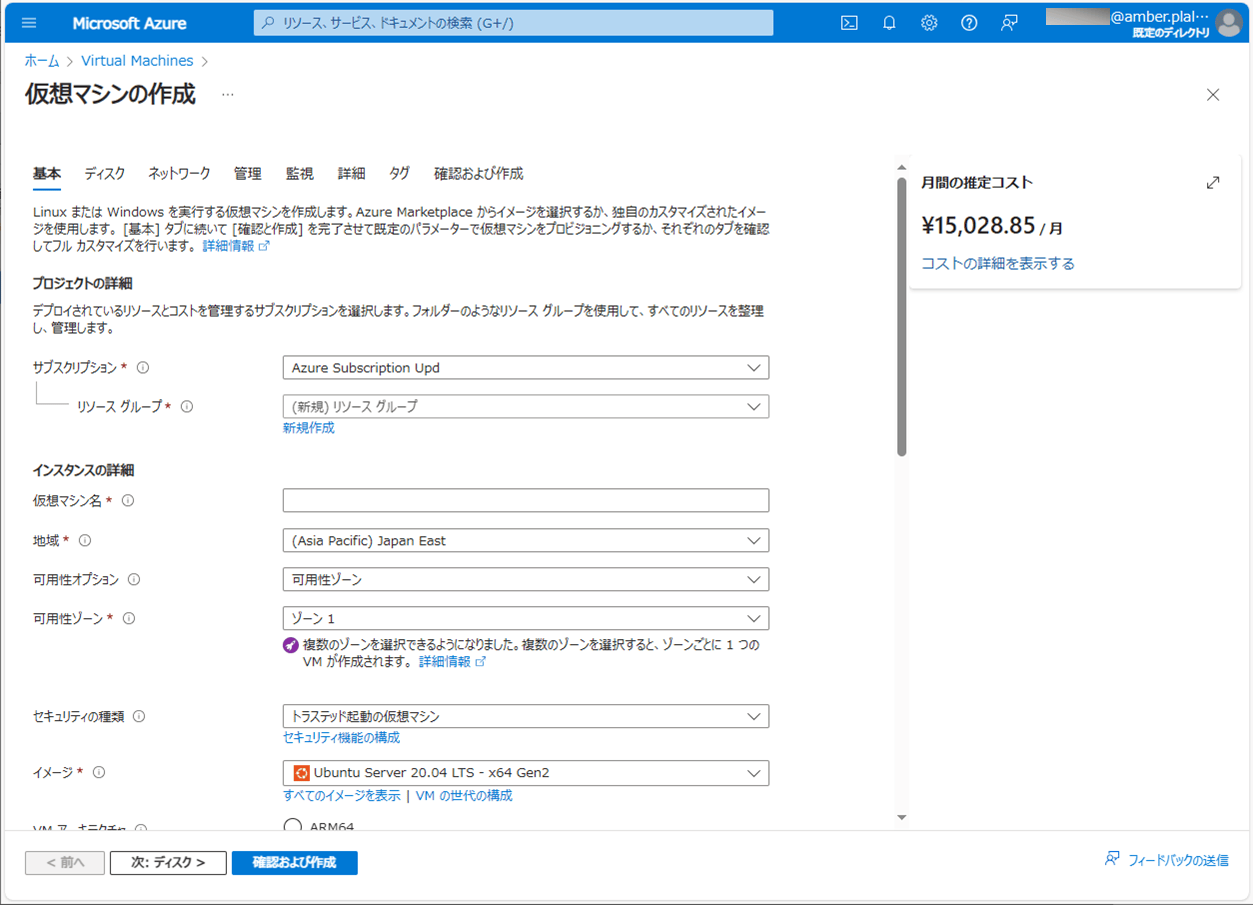This screenshot has height=905, width=1253.
Task: Switch to the 基本 tab
Action: tap(47, 174)
